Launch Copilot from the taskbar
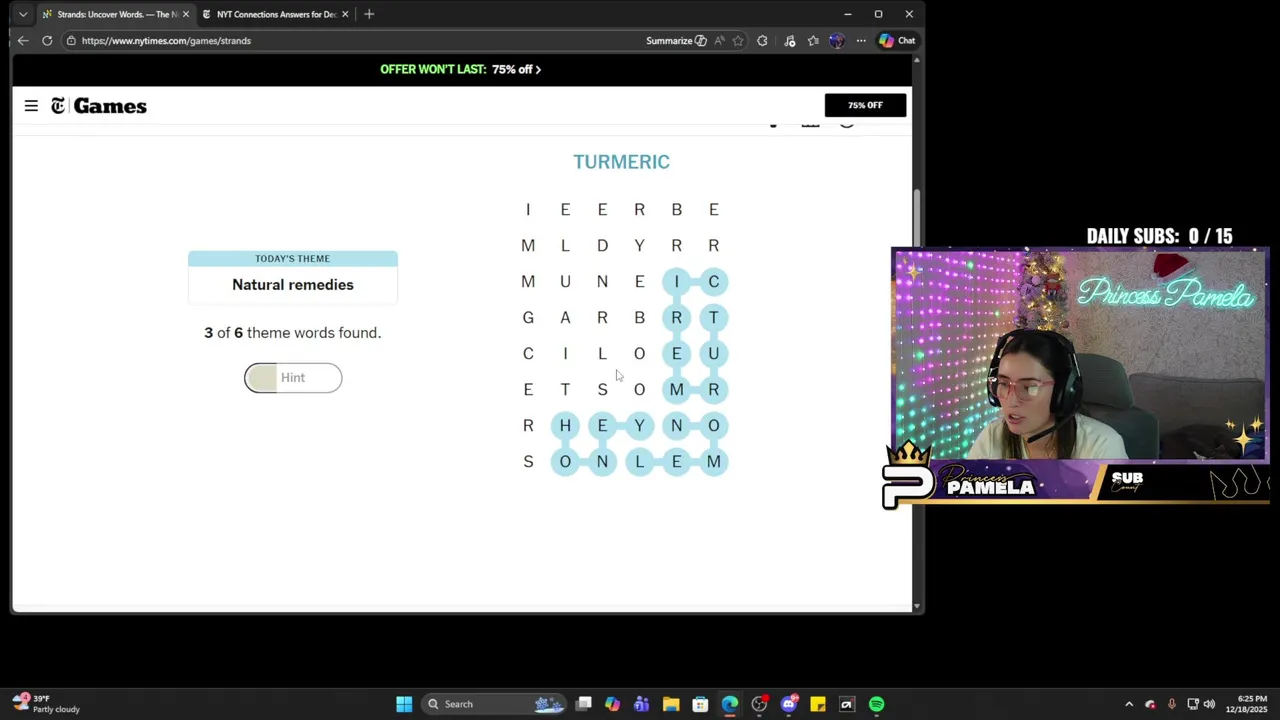The image size is (1280, 720). click(x=612, y=704)
